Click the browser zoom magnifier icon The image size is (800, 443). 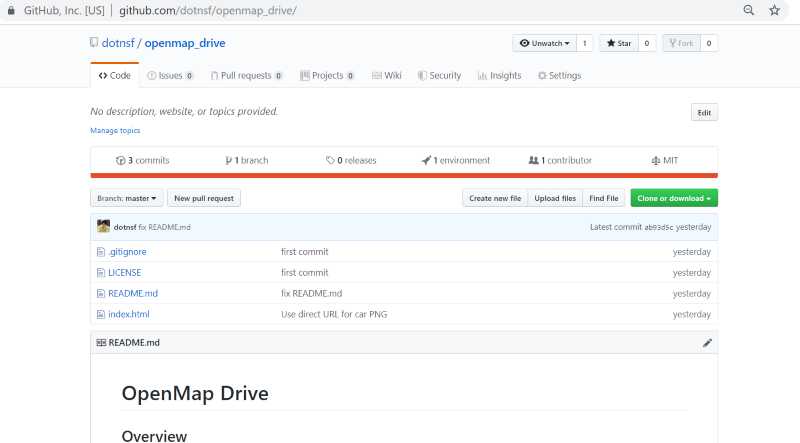point(748,10)
